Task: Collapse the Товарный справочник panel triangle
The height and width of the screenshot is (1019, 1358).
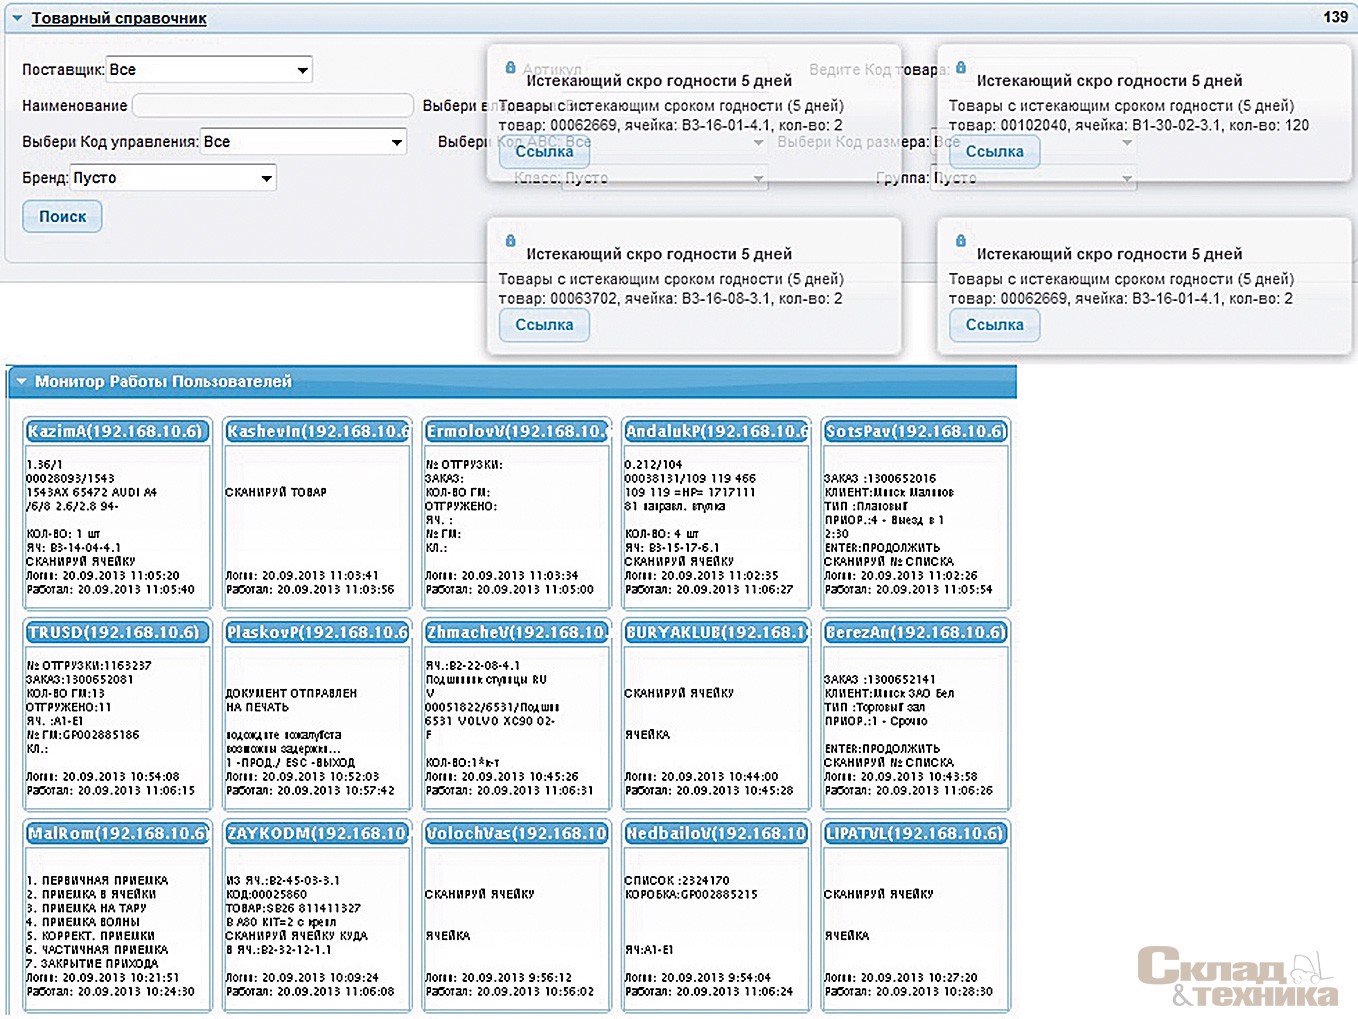Action: point(17,18)
